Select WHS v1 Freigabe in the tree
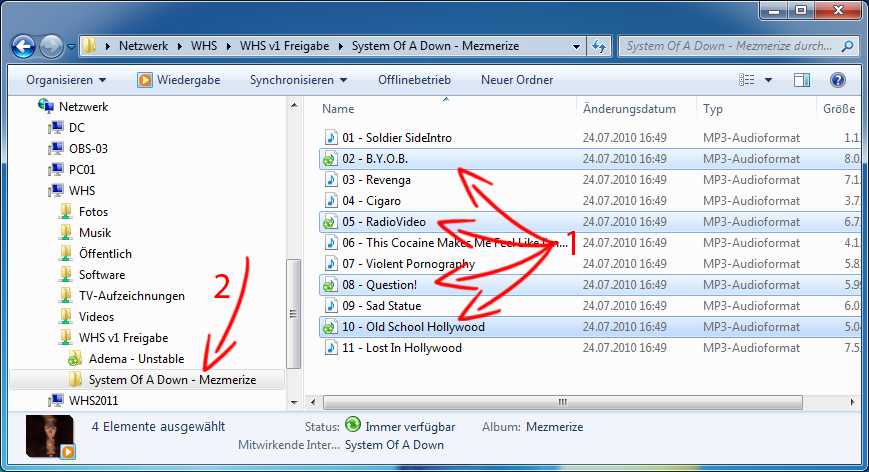 123,338
